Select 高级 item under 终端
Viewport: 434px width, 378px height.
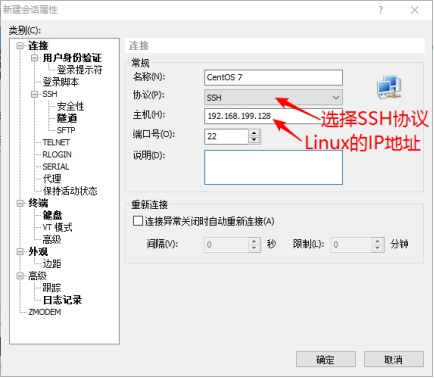click(x=52, y=239)
